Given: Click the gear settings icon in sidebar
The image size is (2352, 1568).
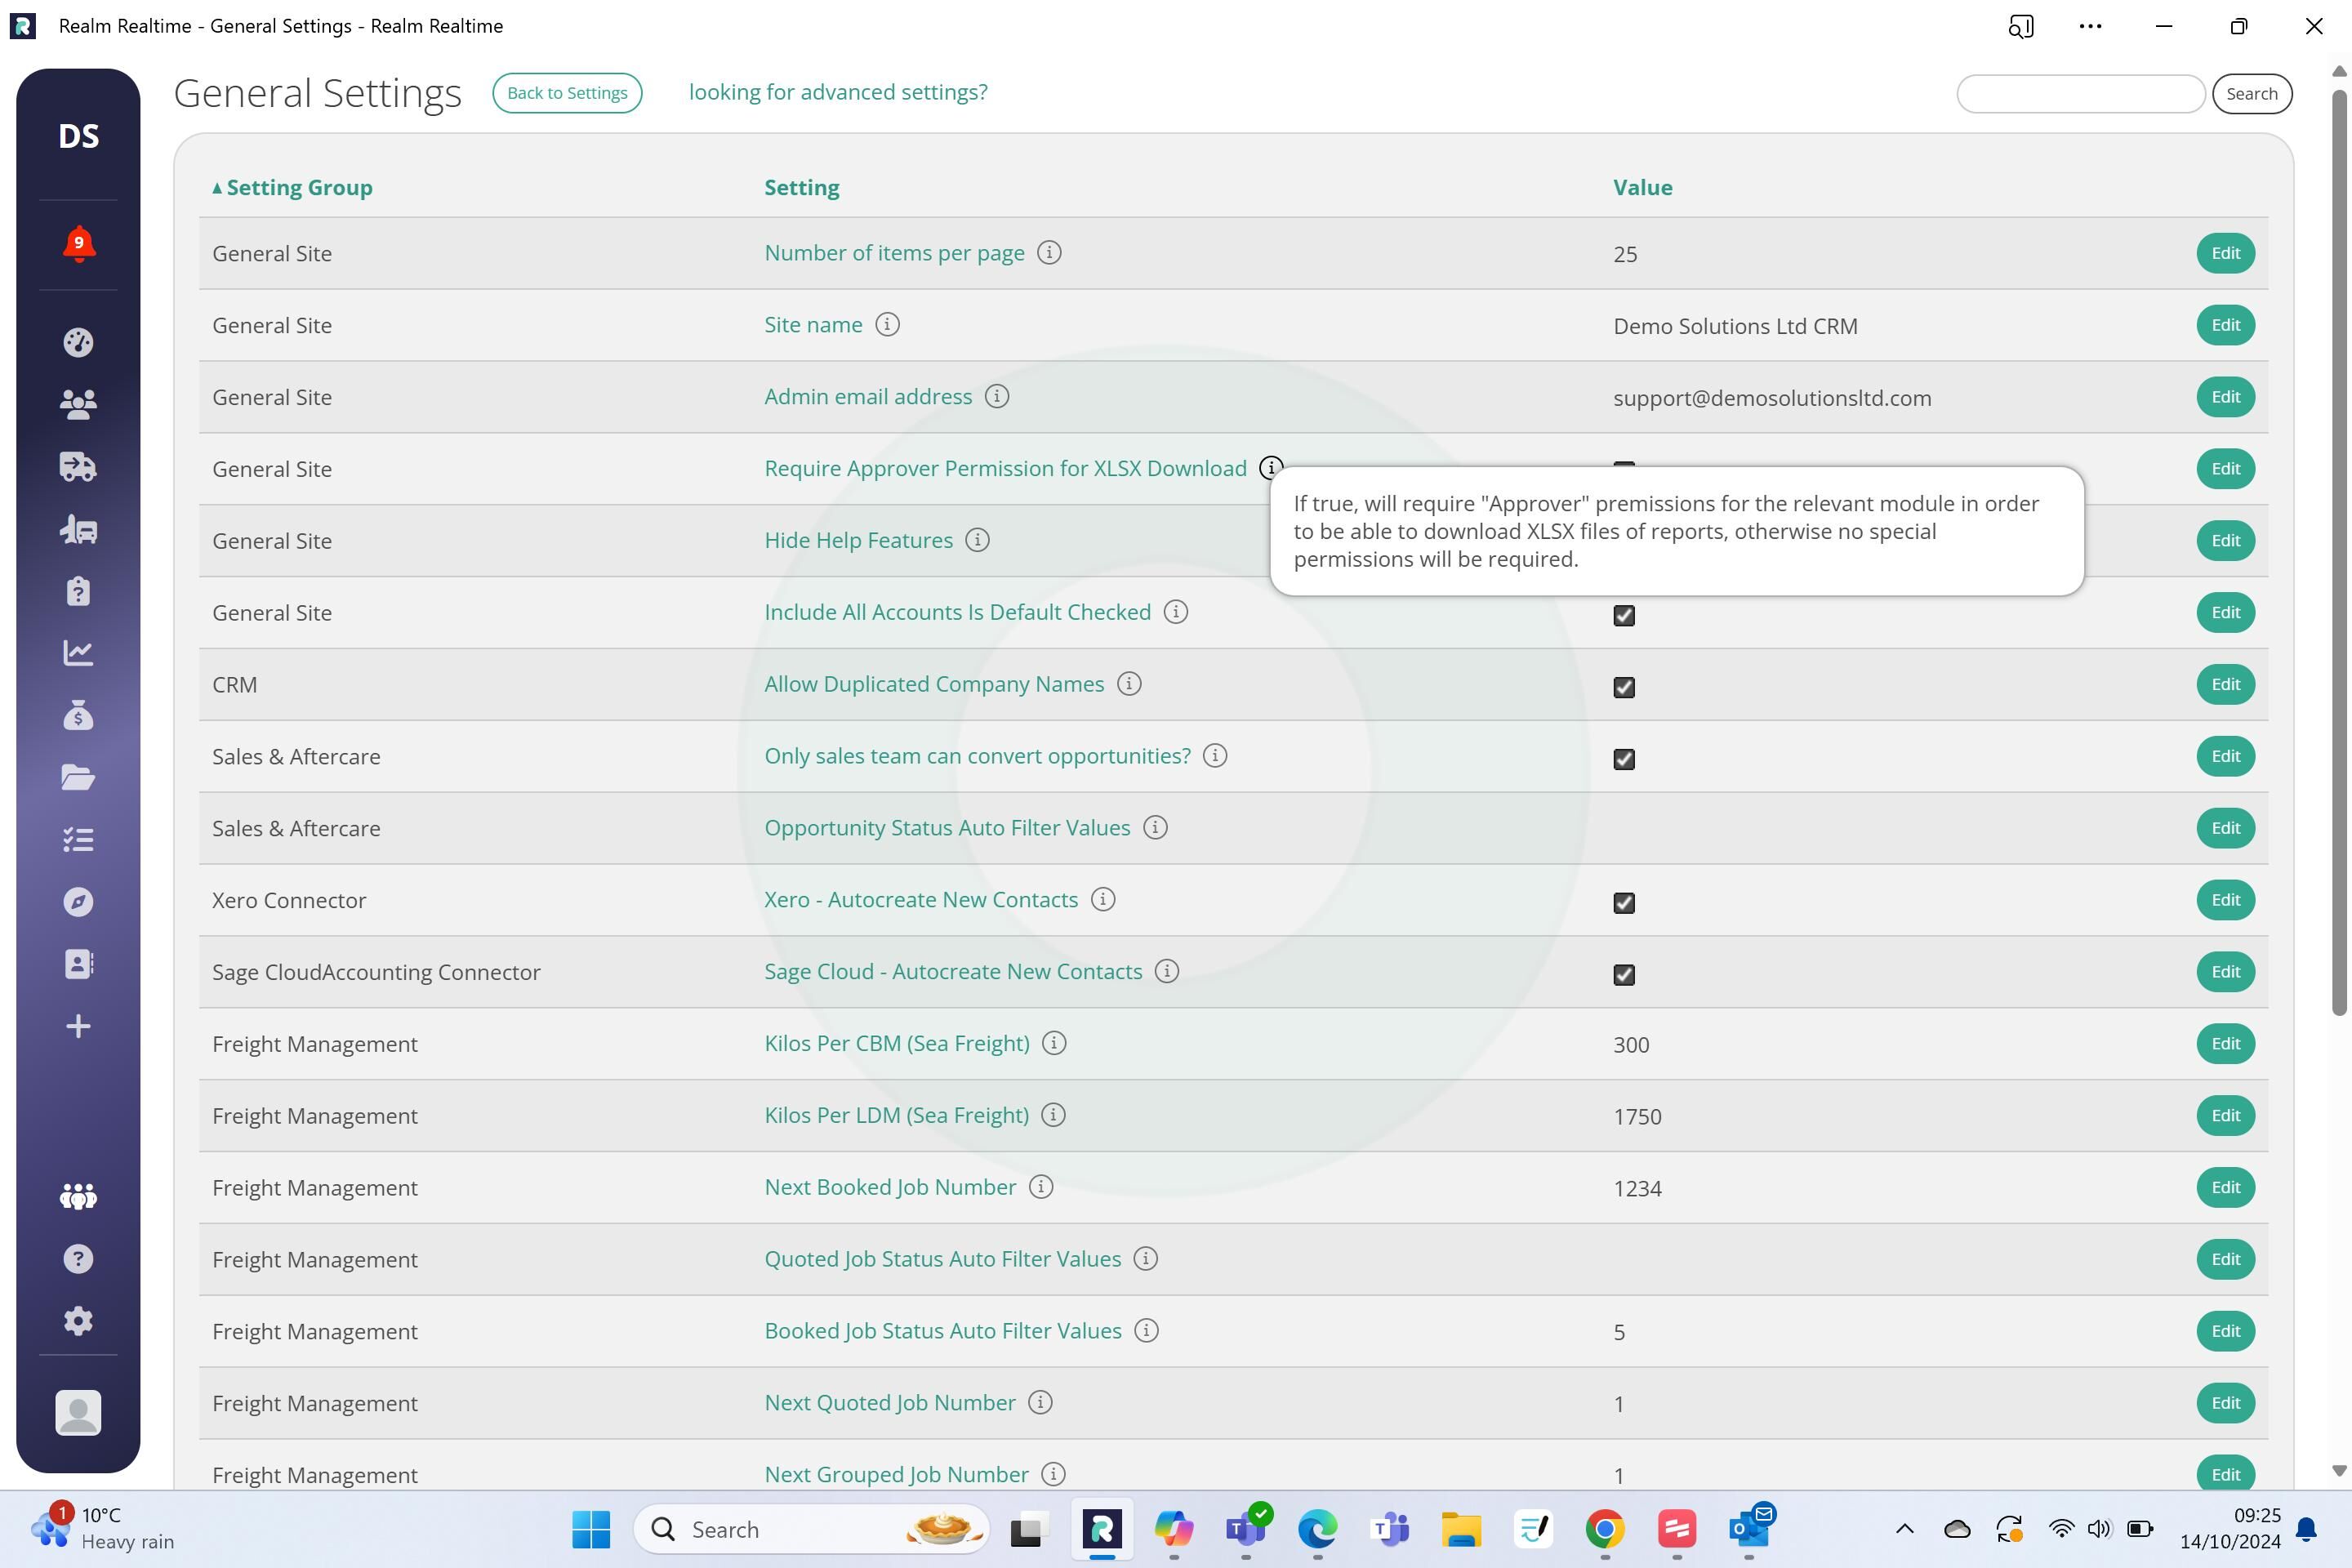Looking at the screenshot, I should pos(78,1320).
